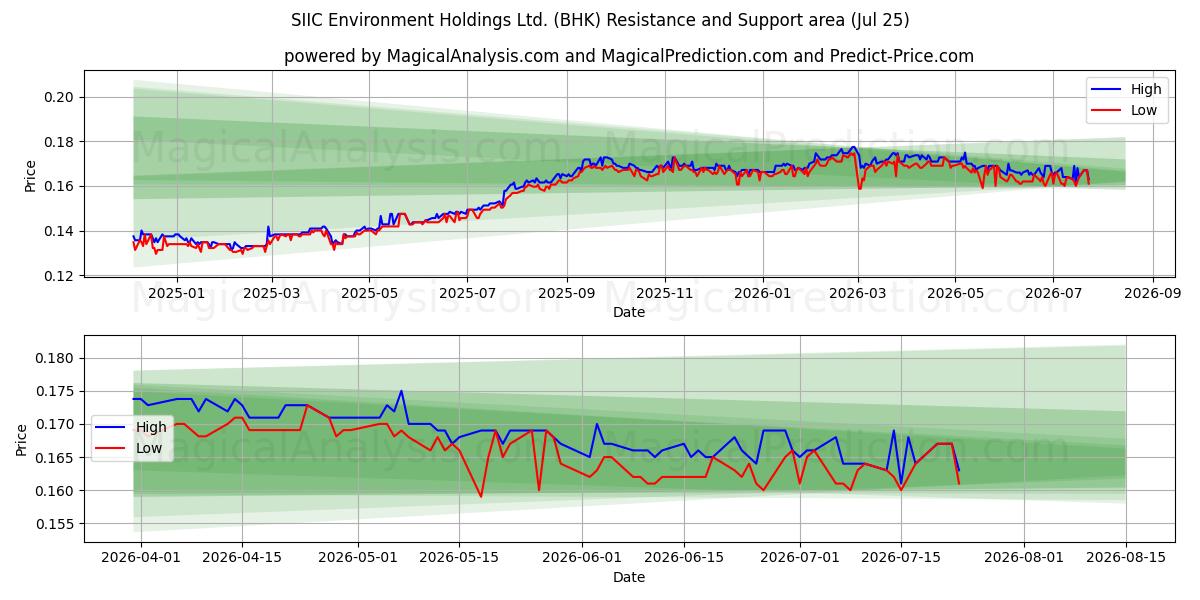Click the '0.180' y-axis label on bottom chart

point(56,358)
